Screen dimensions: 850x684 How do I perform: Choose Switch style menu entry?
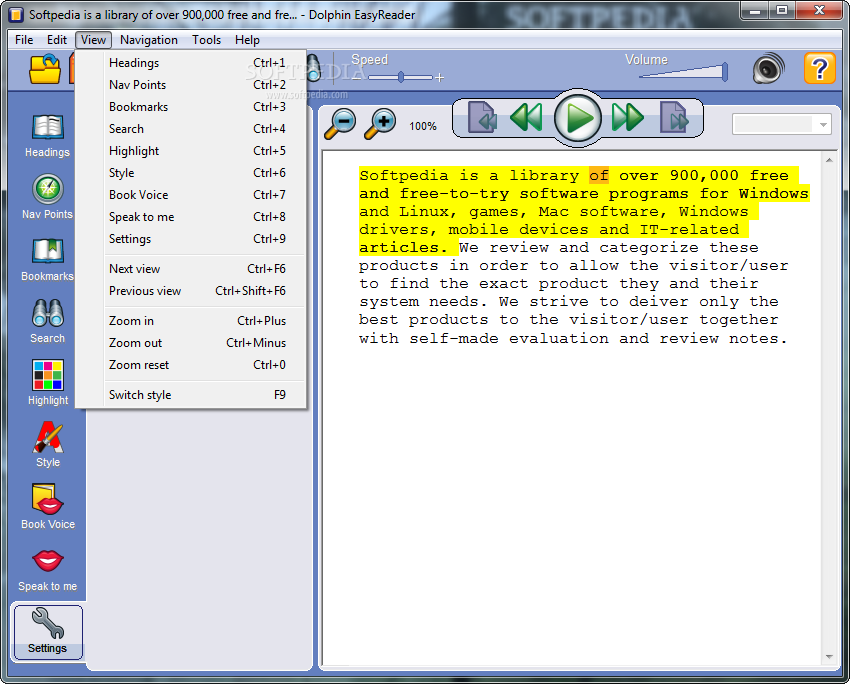(x=191, y=395)
